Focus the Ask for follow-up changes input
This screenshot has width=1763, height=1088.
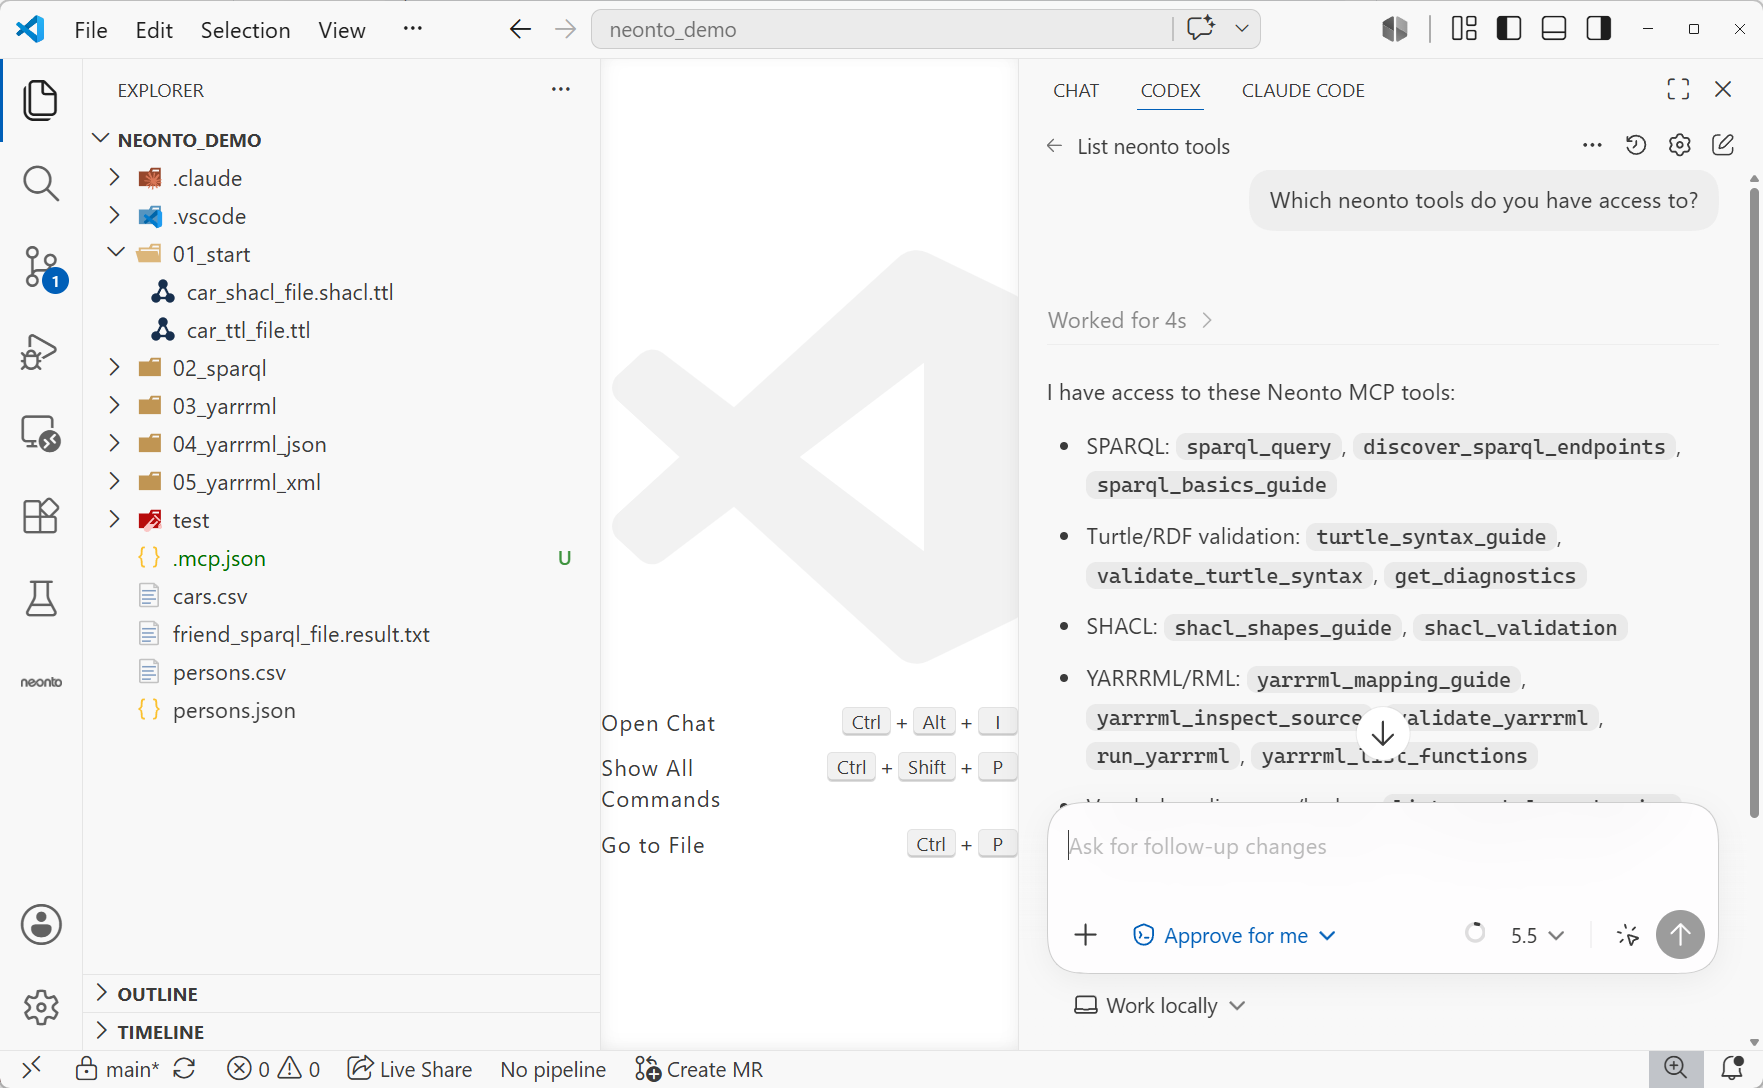click(1382, 846)
